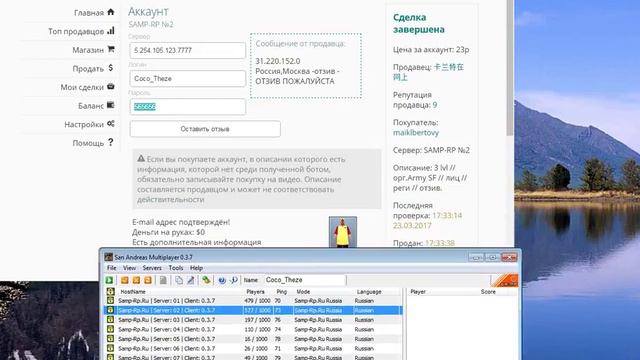The image size is (640, 360).
Task: Click lock icon of Server: 04 row
Action: tap(110, 329)
